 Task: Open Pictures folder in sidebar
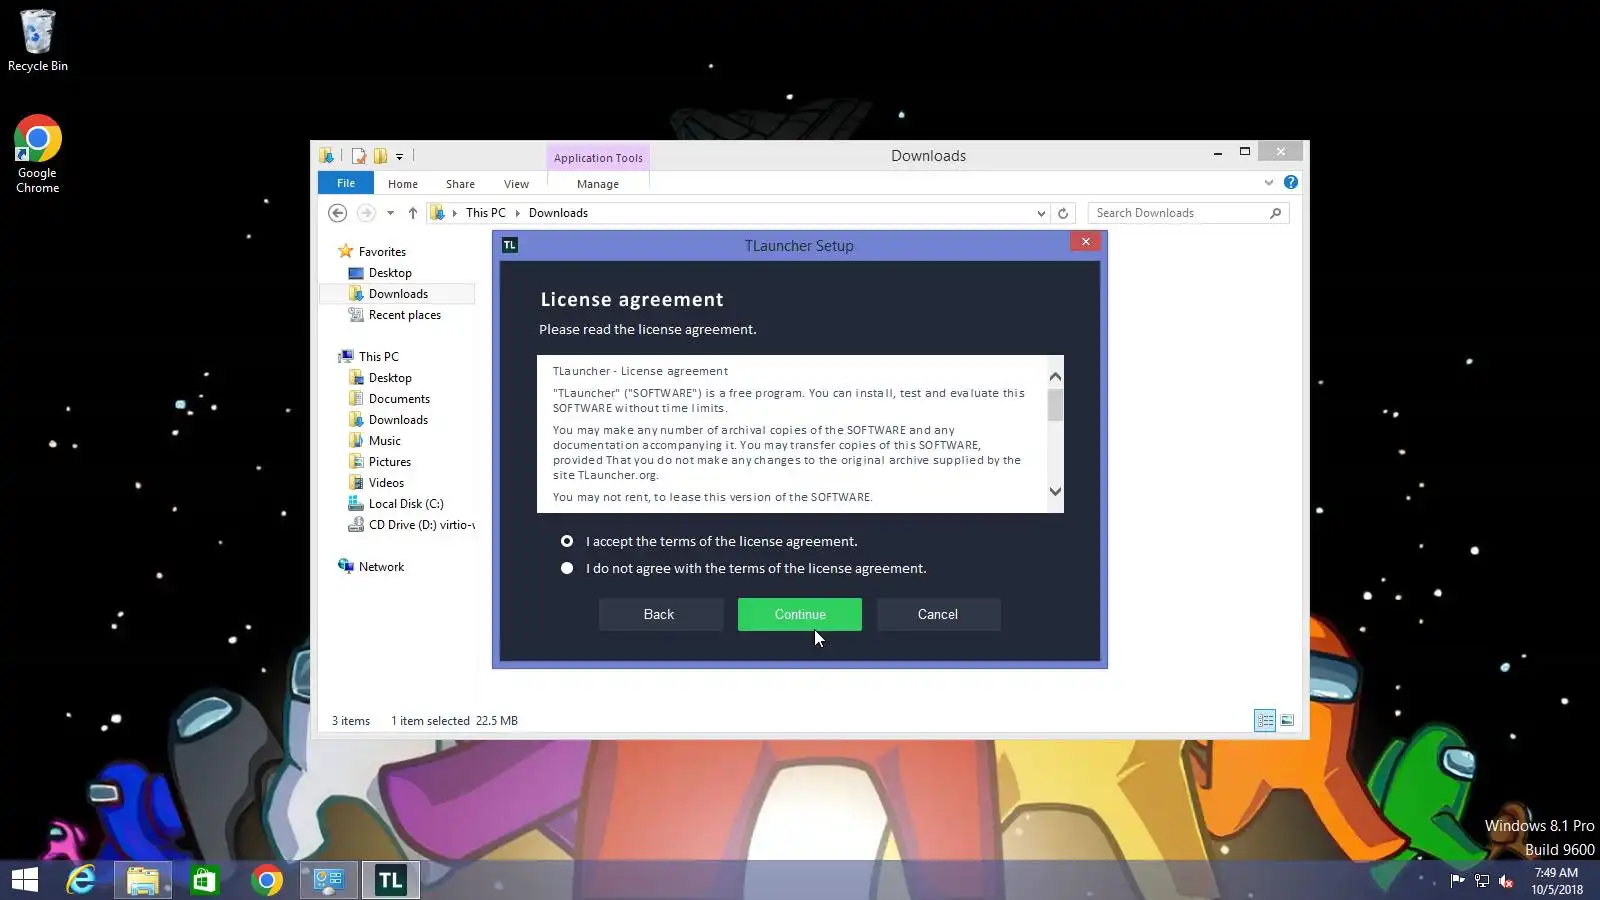tap(389, 462)
